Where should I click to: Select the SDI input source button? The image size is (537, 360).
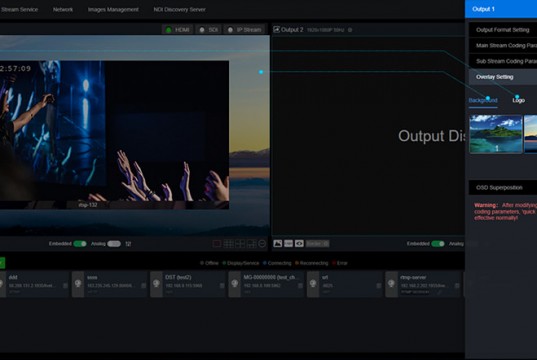click(209, 30)
